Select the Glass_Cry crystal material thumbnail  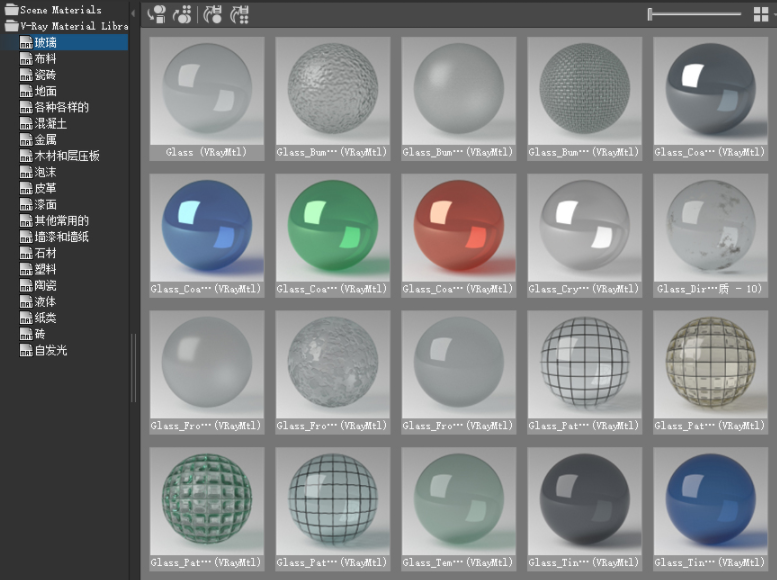[x=584, y=235]
